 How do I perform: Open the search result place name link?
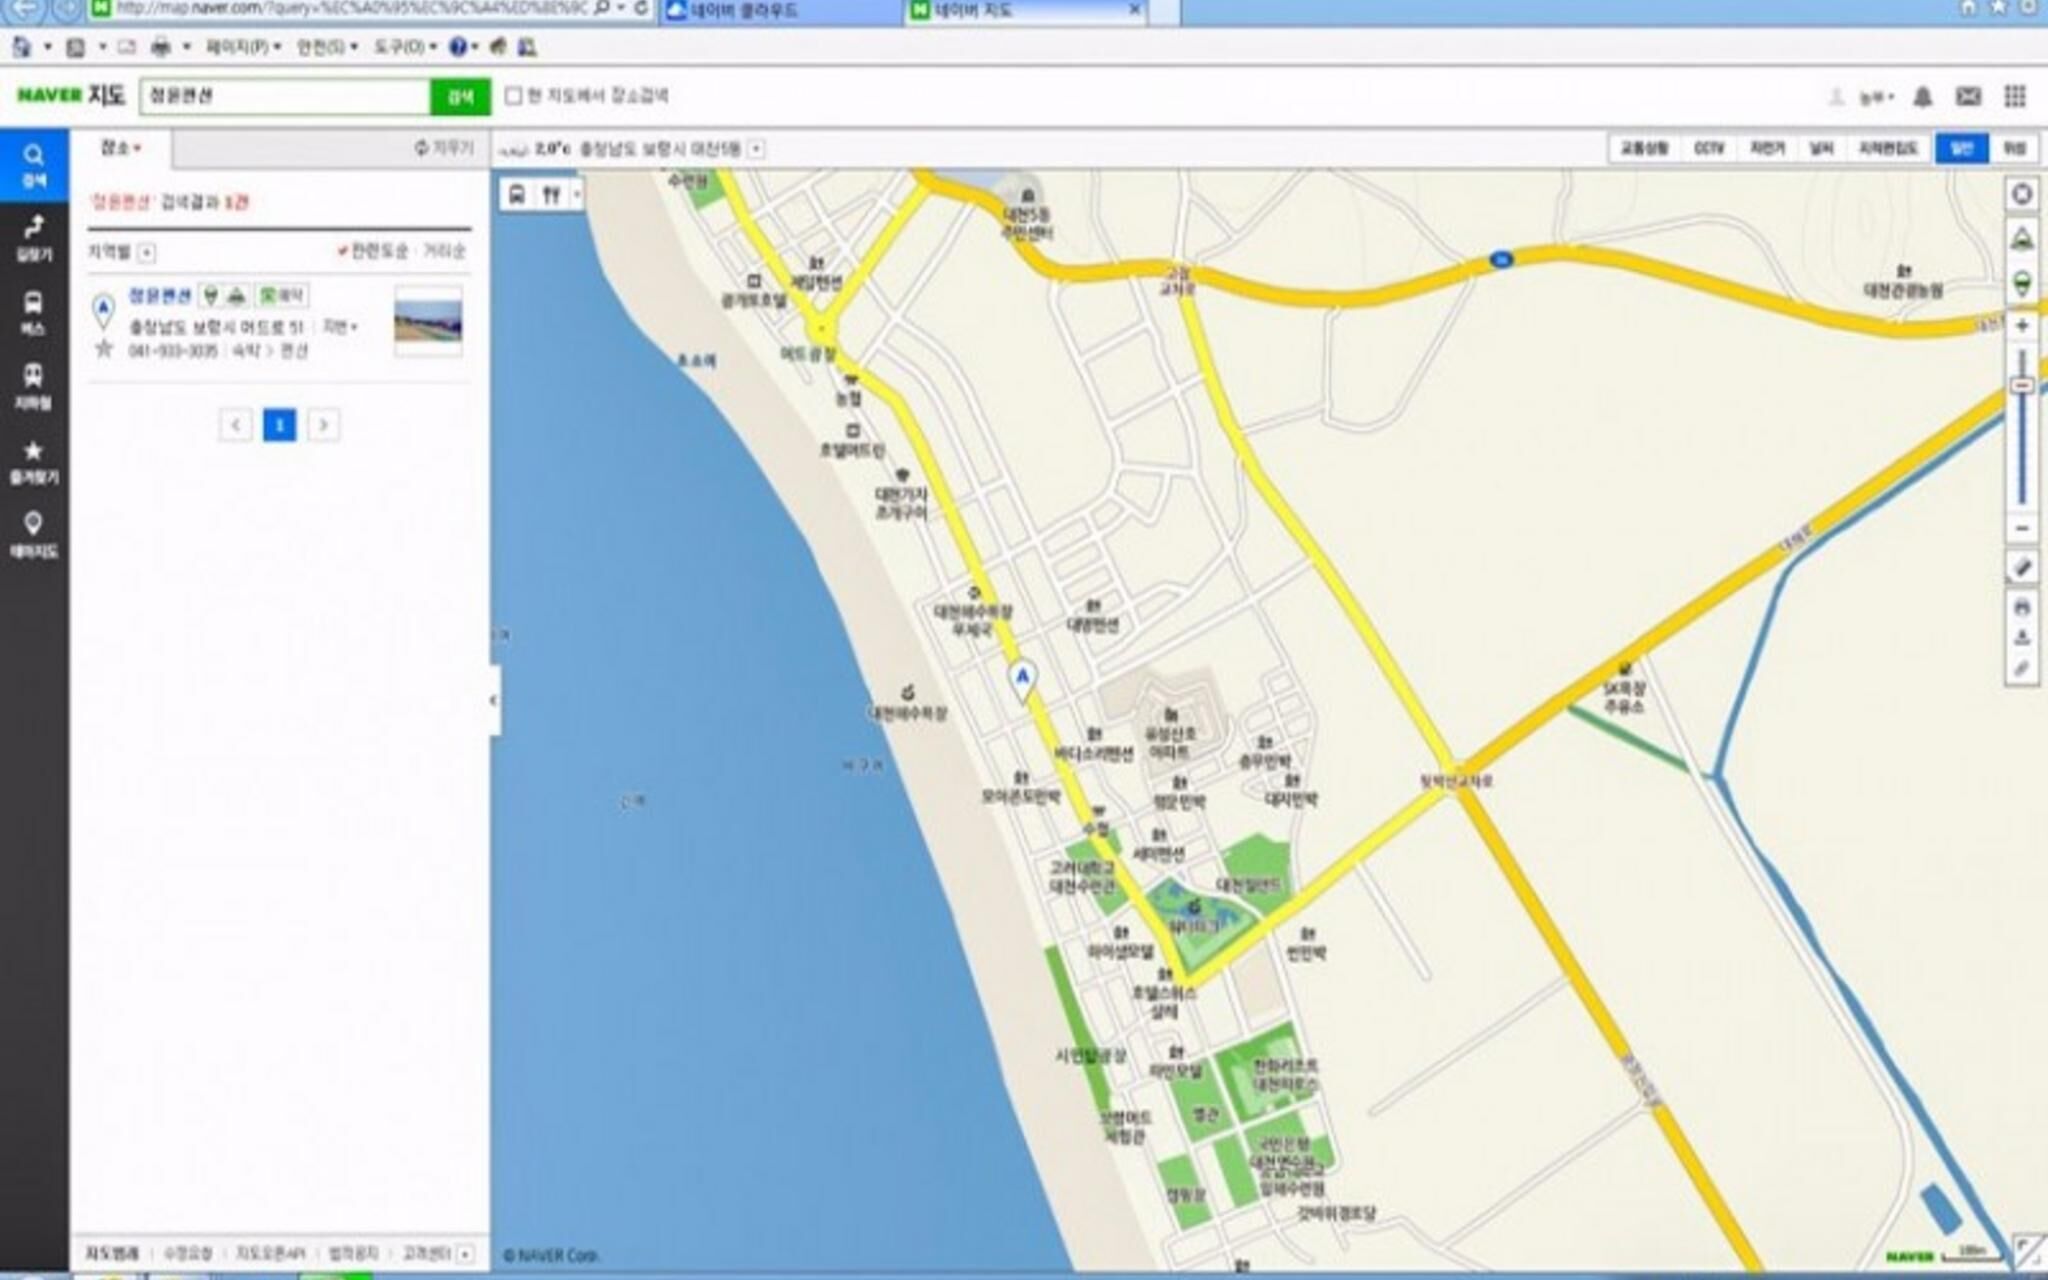[159, 295]
